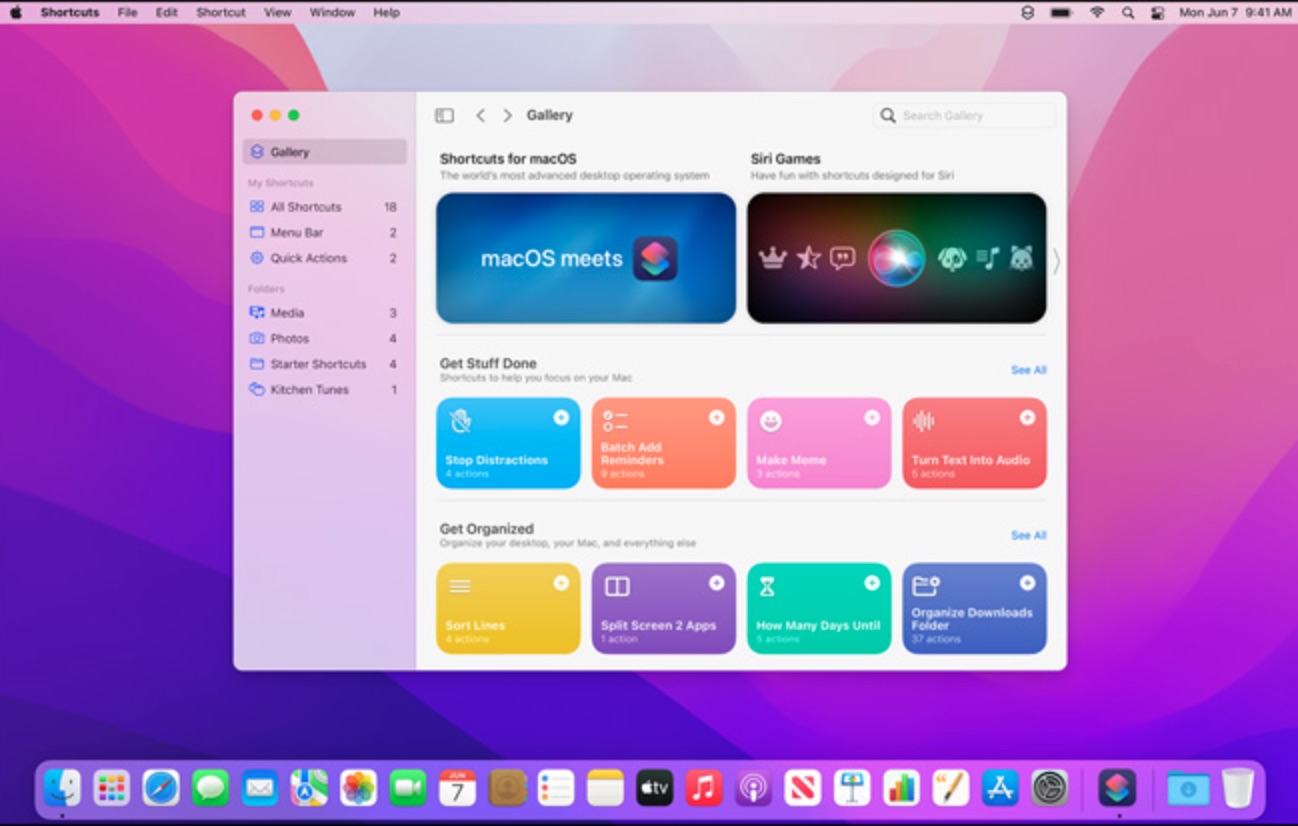Open FaceTime from the Dock
This screenshot has width=1298, height=826.
[x=408, y=788]
